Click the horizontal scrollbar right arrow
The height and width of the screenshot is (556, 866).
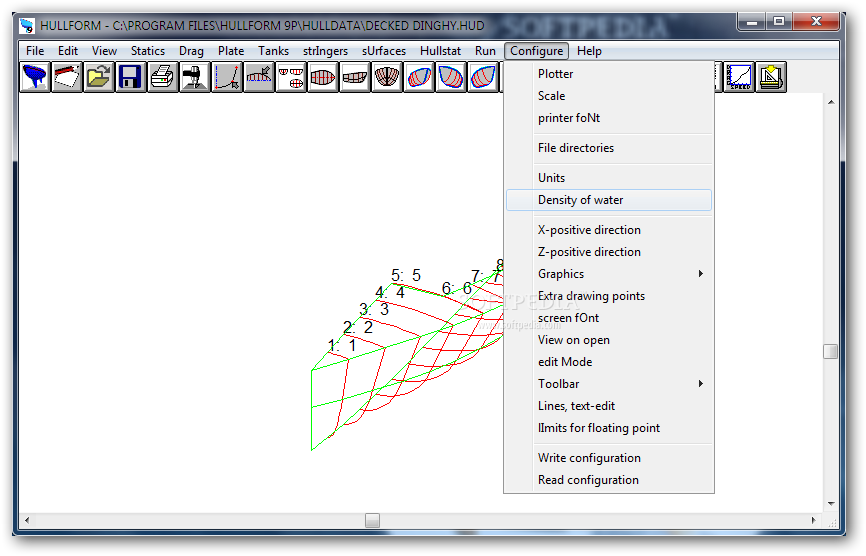pyautogui.click(x=814, y=520)
